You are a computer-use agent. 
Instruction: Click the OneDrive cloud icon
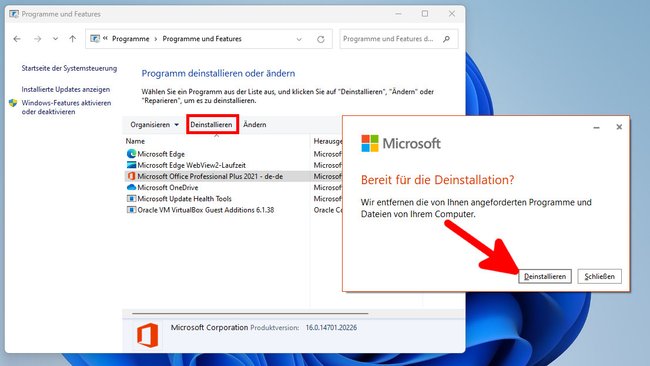point(131,187)
